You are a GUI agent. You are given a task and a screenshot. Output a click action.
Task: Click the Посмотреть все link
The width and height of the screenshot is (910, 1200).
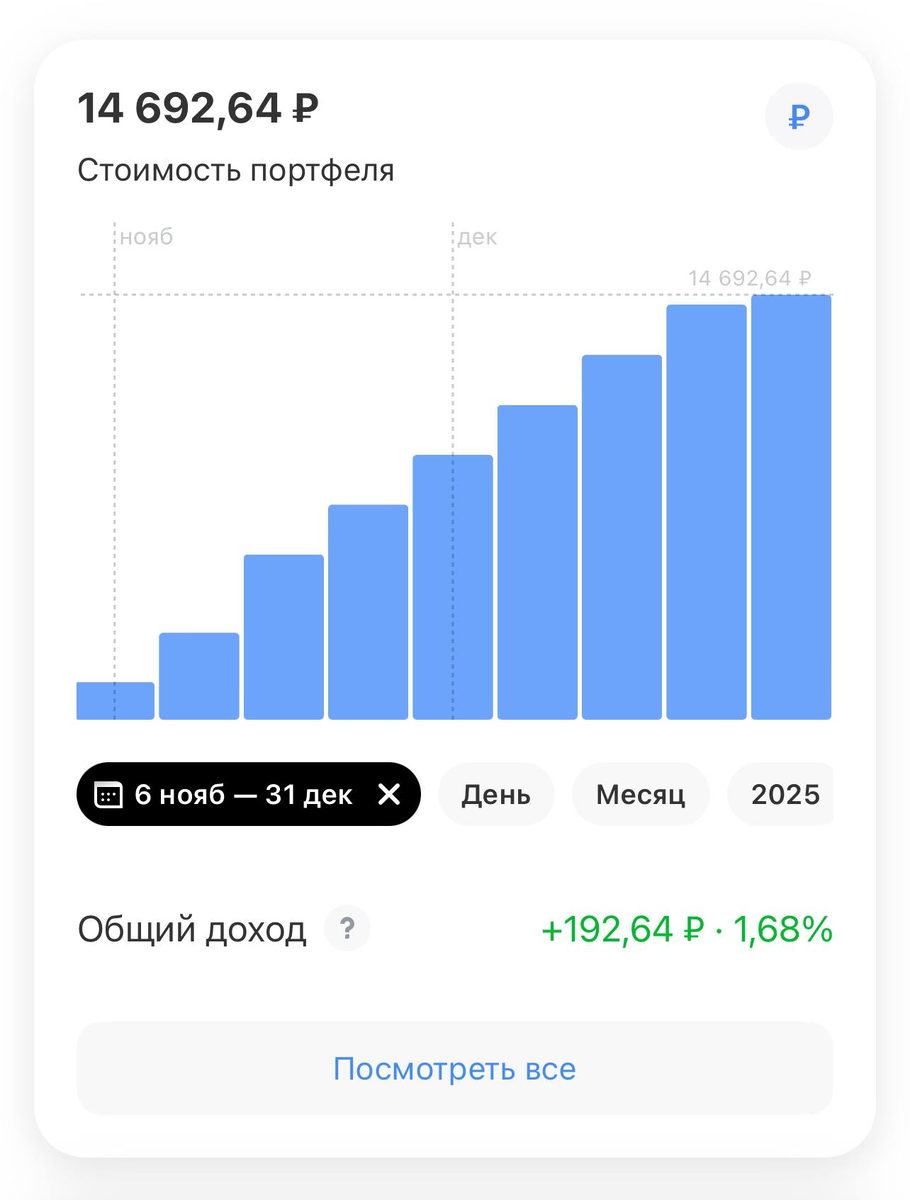(x=454, y=1068)
